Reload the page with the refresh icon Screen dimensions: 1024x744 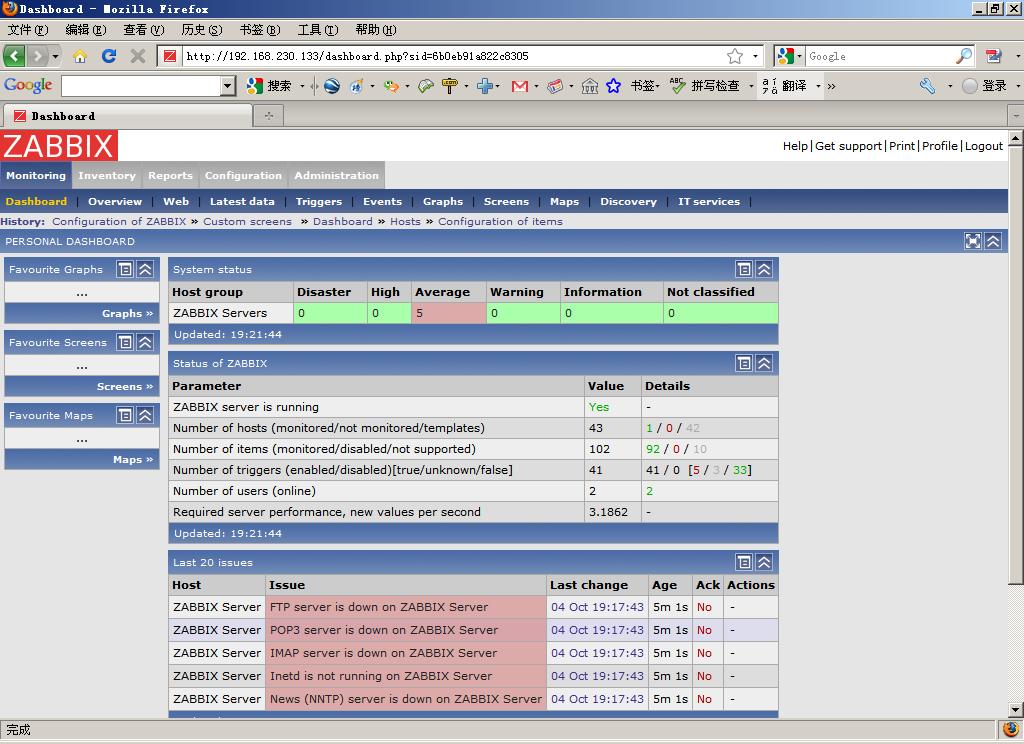[x=108, y=56]
